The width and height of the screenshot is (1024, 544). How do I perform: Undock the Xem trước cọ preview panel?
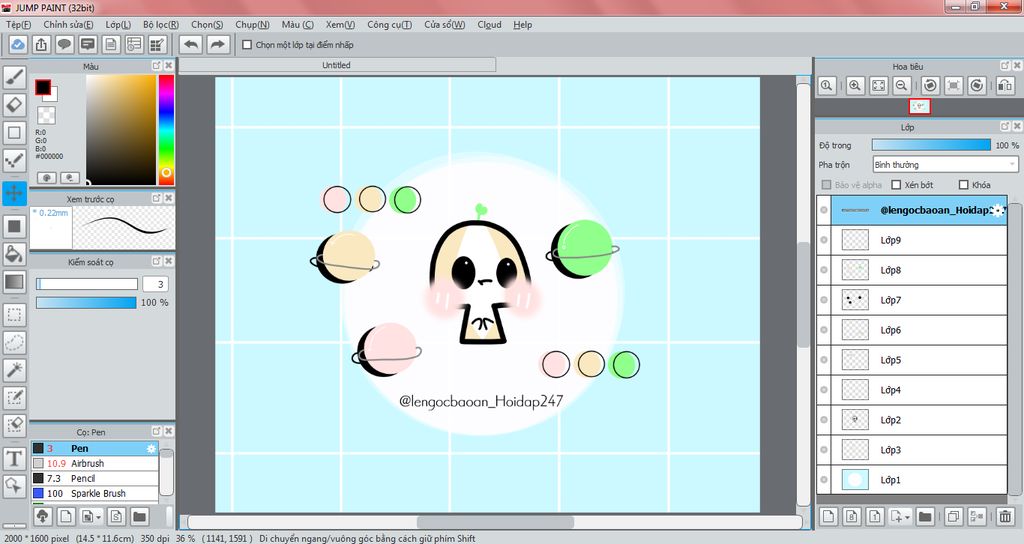(x=157, y=198)
